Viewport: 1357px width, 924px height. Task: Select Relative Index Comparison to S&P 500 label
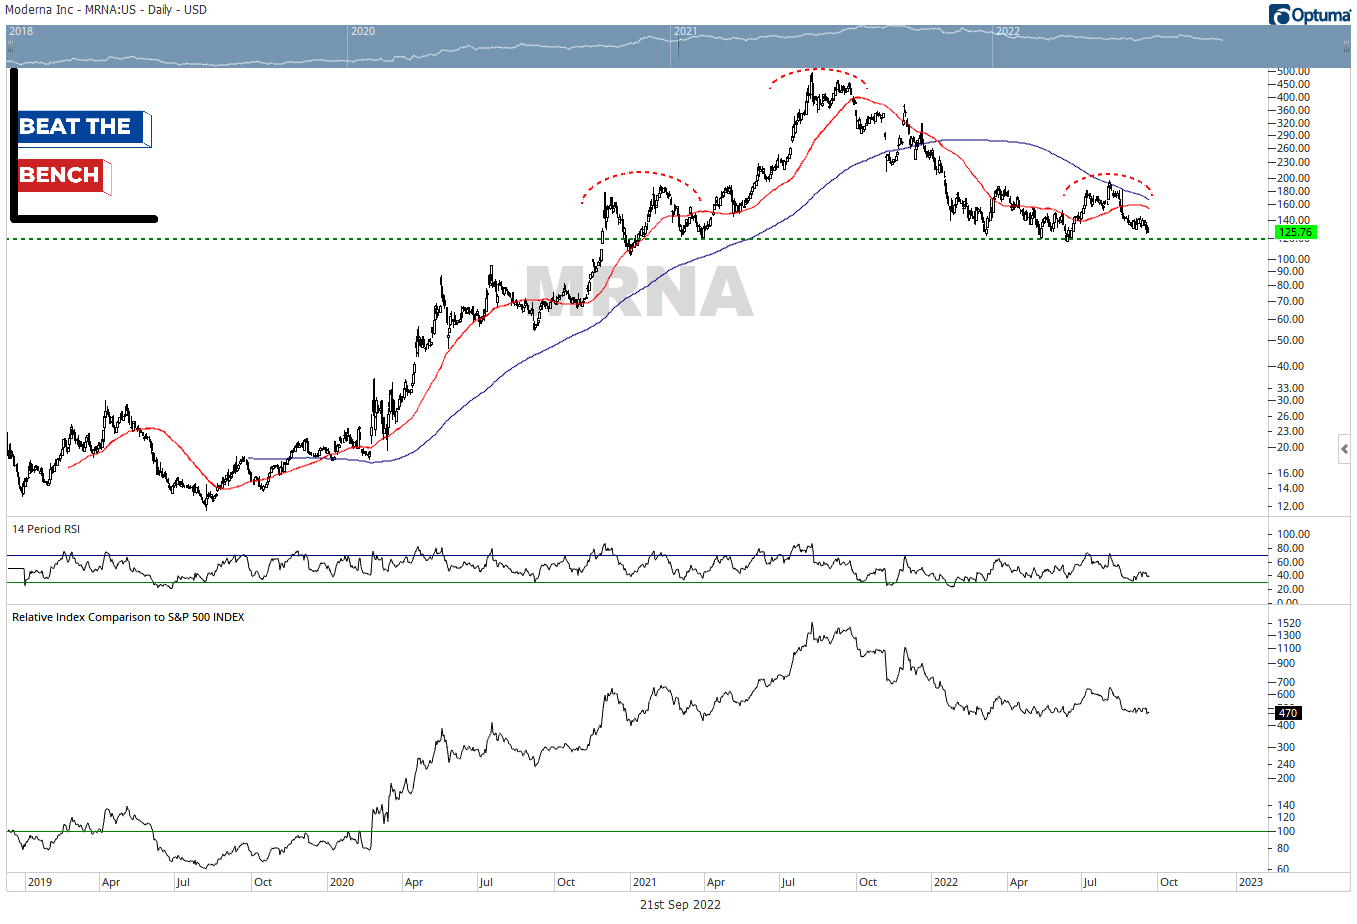click(128, 617)
